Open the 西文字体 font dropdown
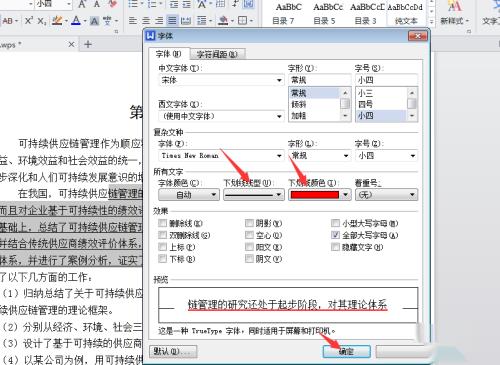500x365 pixels. [x=279, y=116]
